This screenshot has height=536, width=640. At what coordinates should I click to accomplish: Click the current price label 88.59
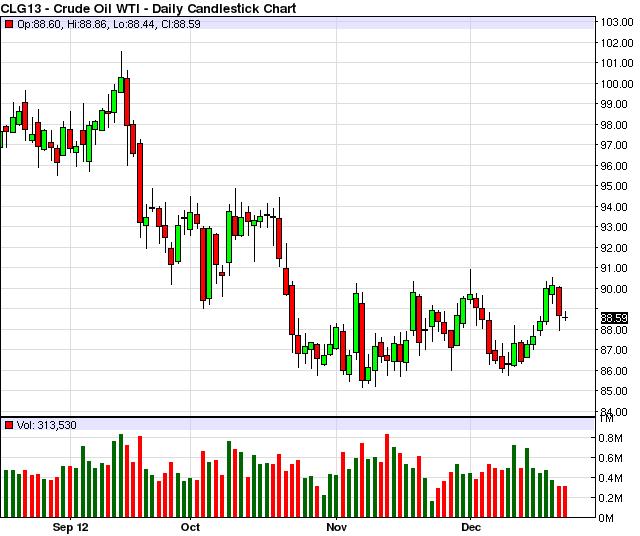click(x=614, y=318)
